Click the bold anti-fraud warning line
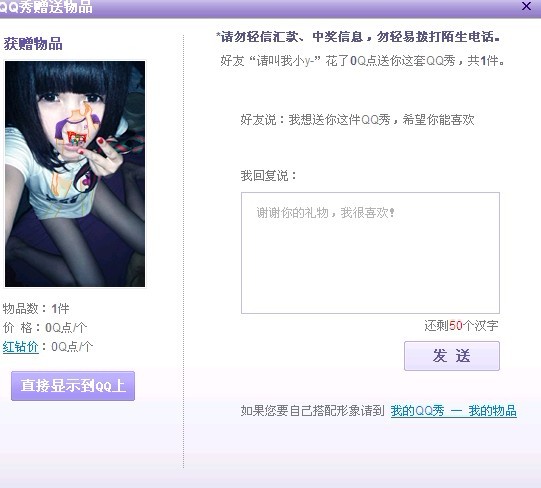 point(358,37)
